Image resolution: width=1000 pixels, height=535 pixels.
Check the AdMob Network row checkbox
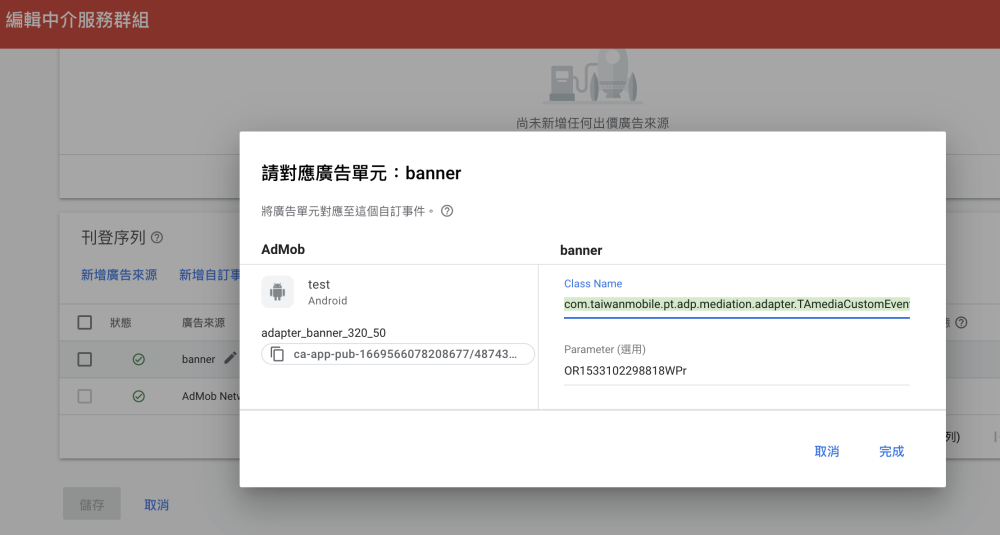click(85, 397)
